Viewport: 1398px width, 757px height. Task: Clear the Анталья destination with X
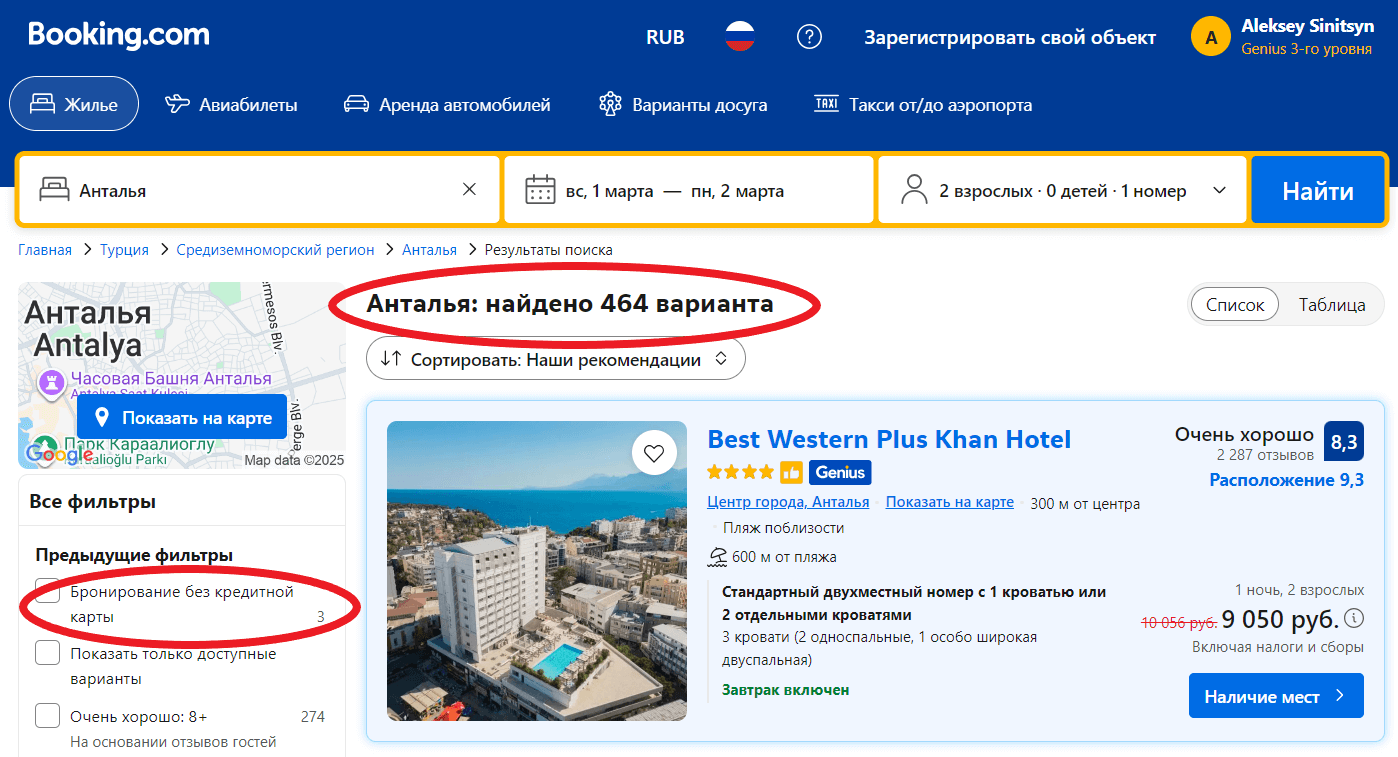pos(469,188)
